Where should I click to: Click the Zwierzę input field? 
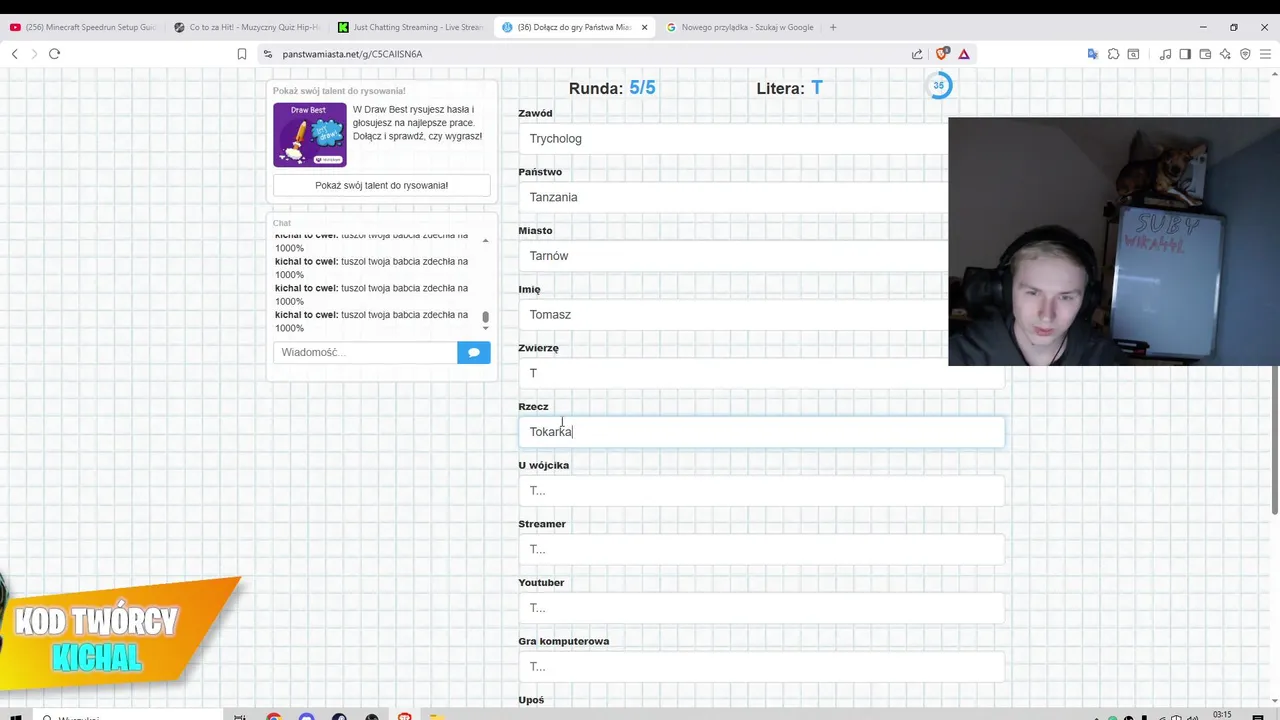click(761, 373)
